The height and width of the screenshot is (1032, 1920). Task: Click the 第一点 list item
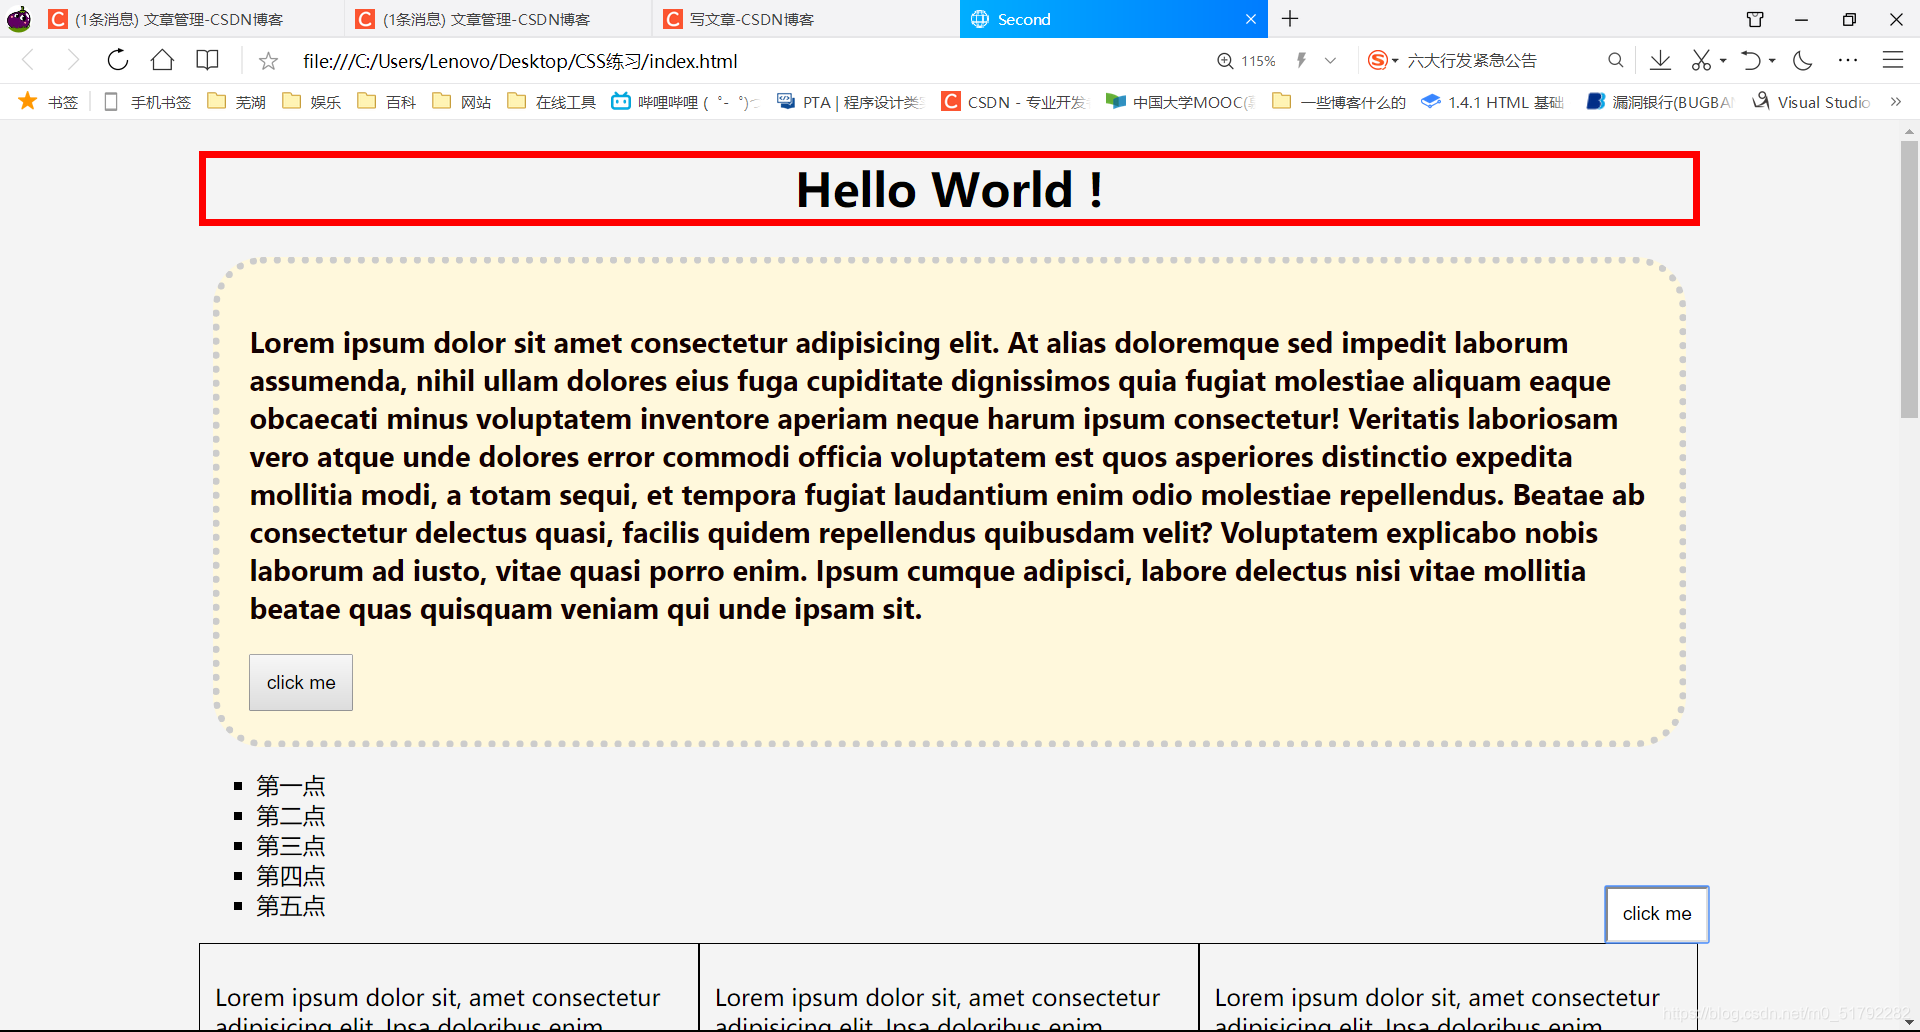[x=290, y=786]
